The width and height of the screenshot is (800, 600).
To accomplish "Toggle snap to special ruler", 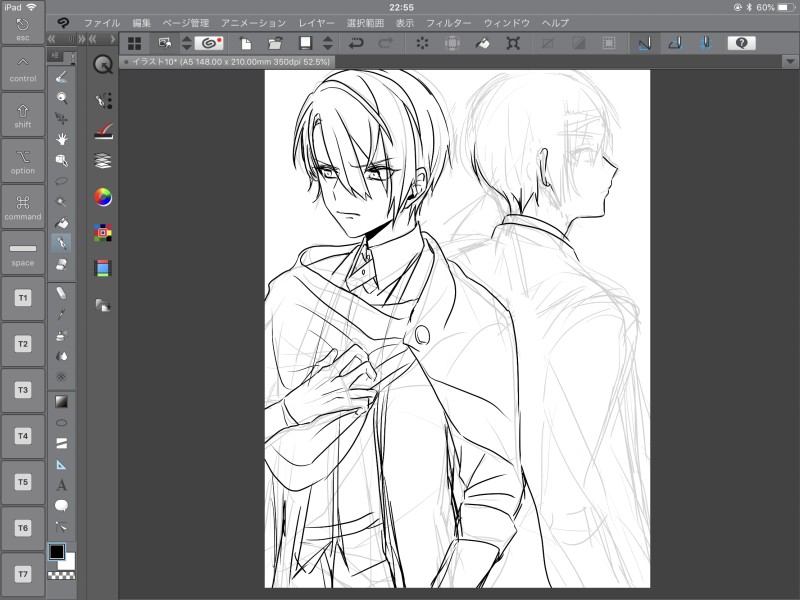I will point(676,43).
